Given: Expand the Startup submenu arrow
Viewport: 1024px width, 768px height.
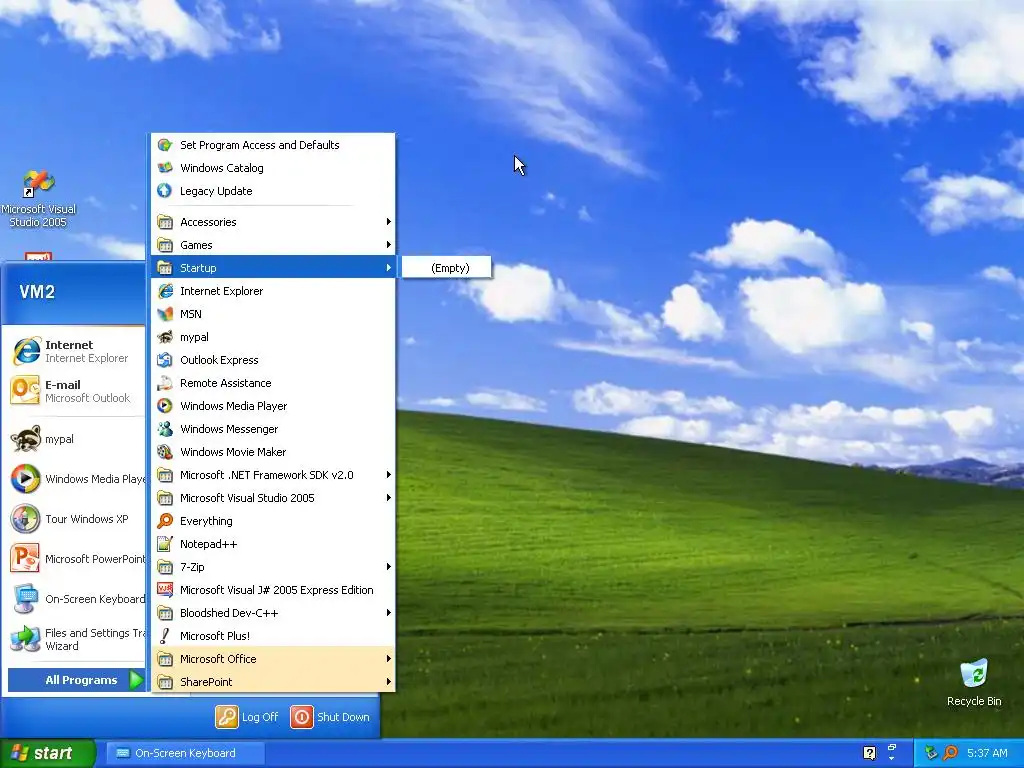Looking at the screenshot, I should [x=389, y=268].
